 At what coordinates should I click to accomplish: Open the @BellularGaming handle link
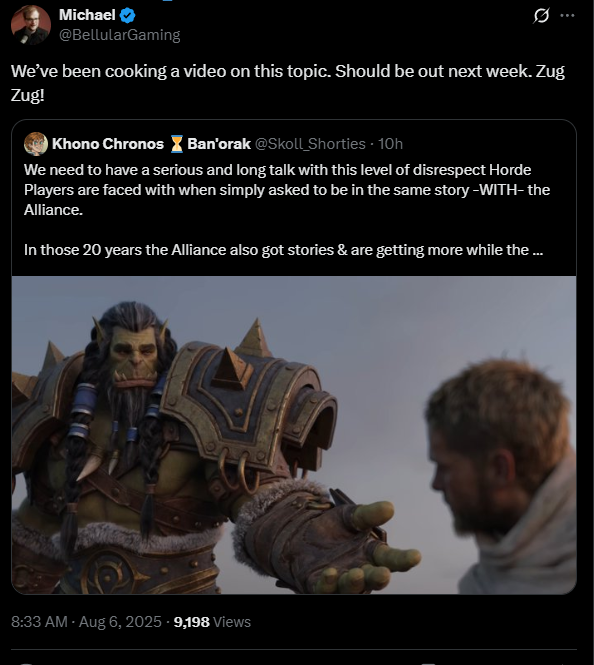tap(120, 35)
